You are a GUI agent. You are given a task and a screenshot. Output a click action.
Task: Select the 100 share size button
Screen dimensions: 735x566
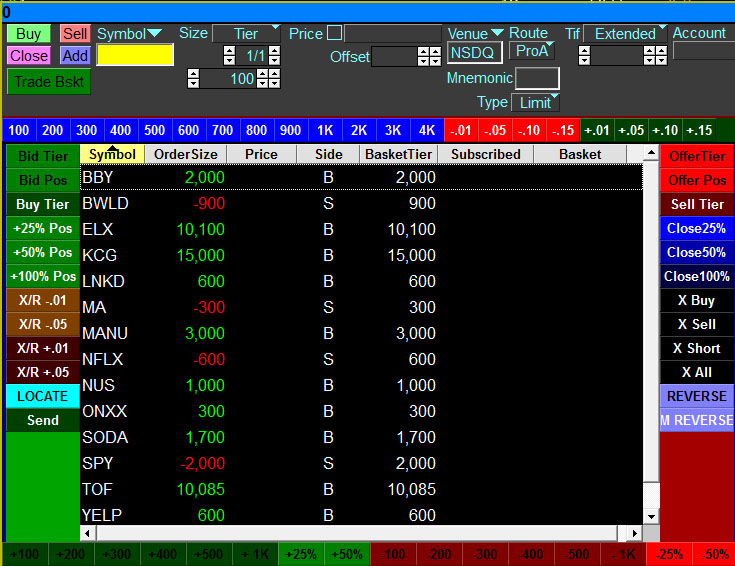pos(19,130)
